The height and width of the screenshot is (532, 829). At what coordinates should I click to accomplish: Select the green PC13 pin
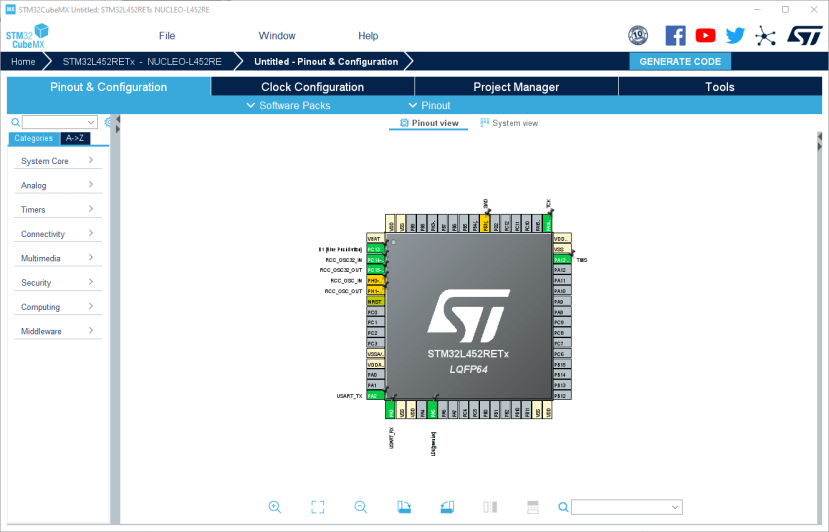coord(375,249)
